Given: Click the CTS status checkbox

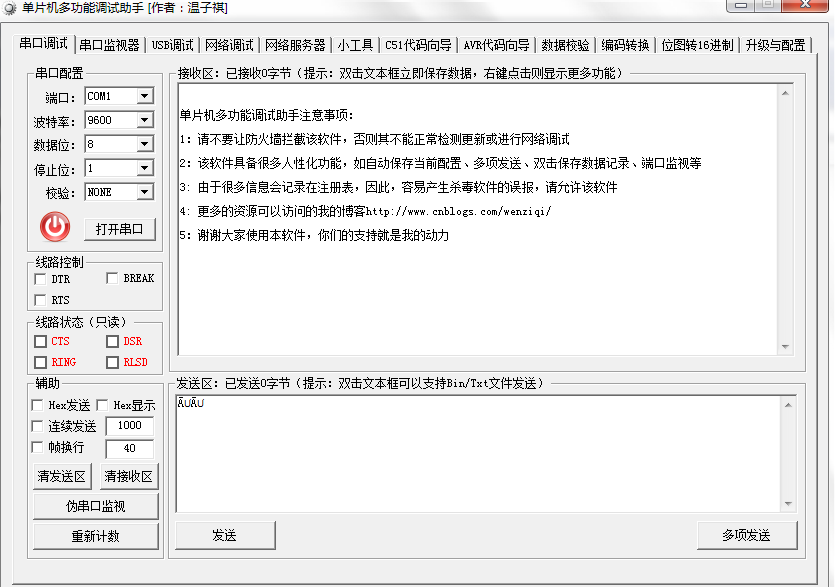Looking at the screenshot, I should coord(40,341).
